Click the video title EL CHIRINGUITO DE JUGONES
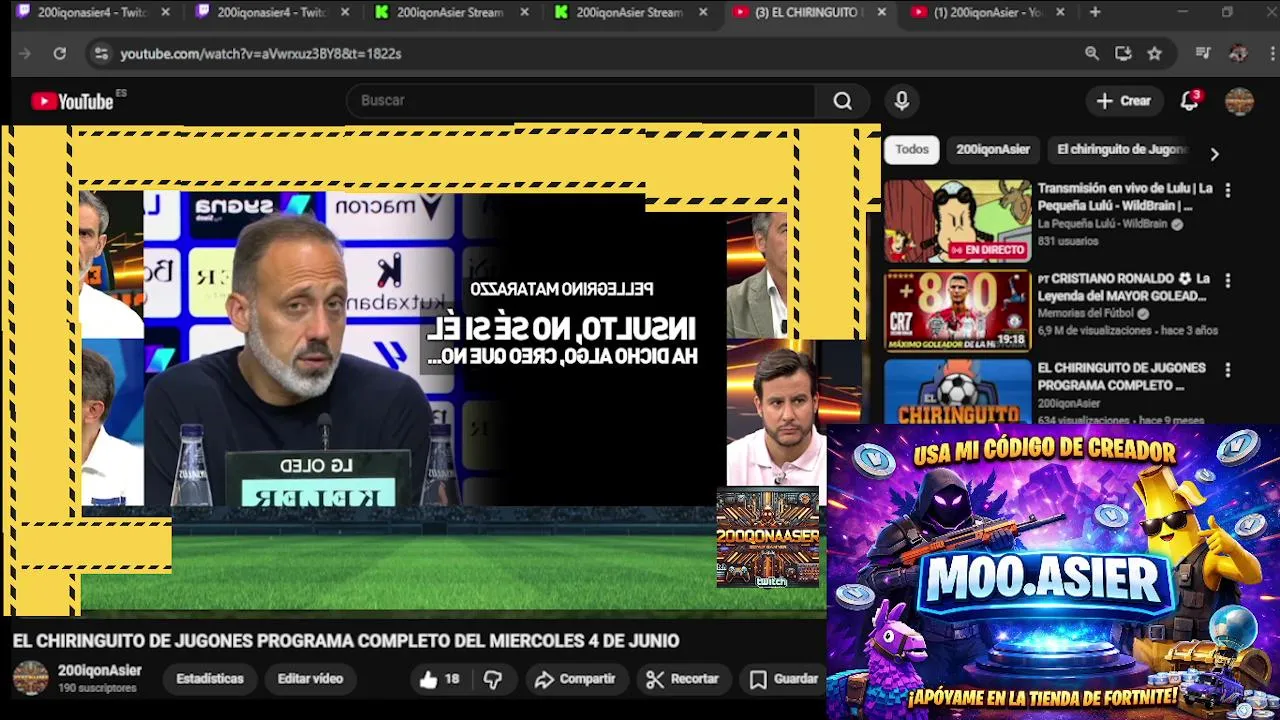Viewport: 1280px width, 720px height. 346,641
